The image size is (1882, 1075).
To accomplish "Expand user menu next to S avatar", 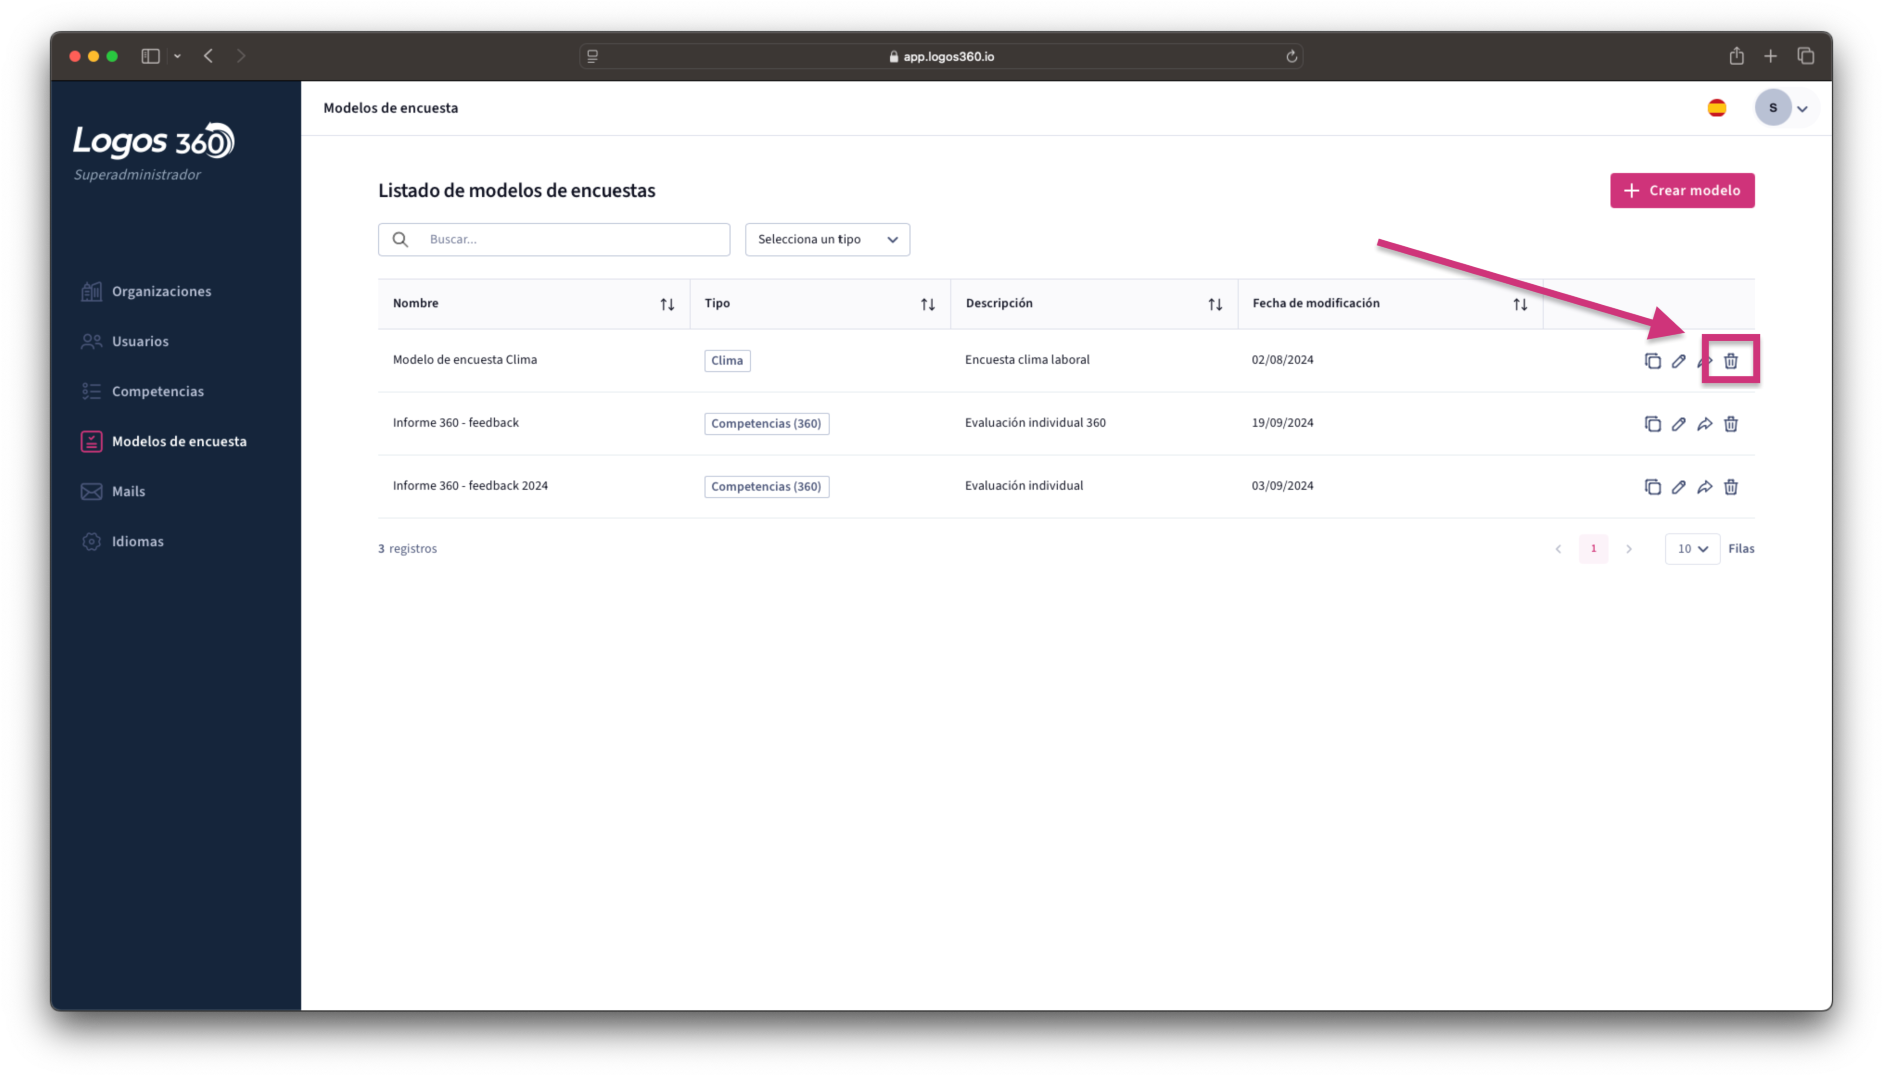I will click(1802, 109).
